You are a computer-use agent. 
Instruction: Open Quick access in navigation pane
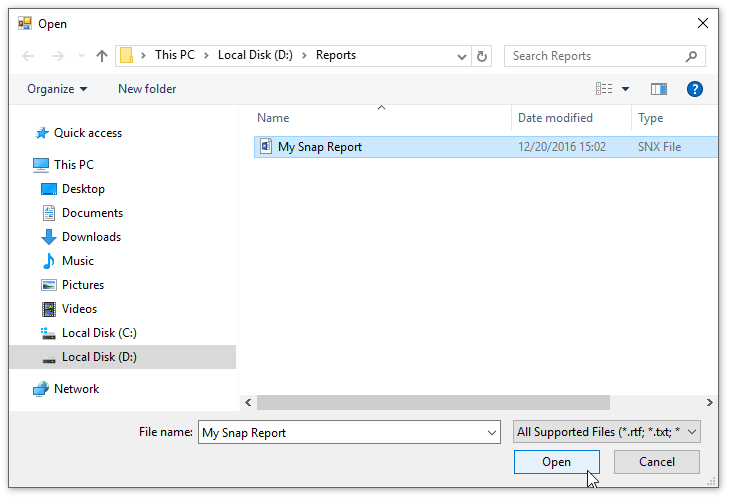88,133
